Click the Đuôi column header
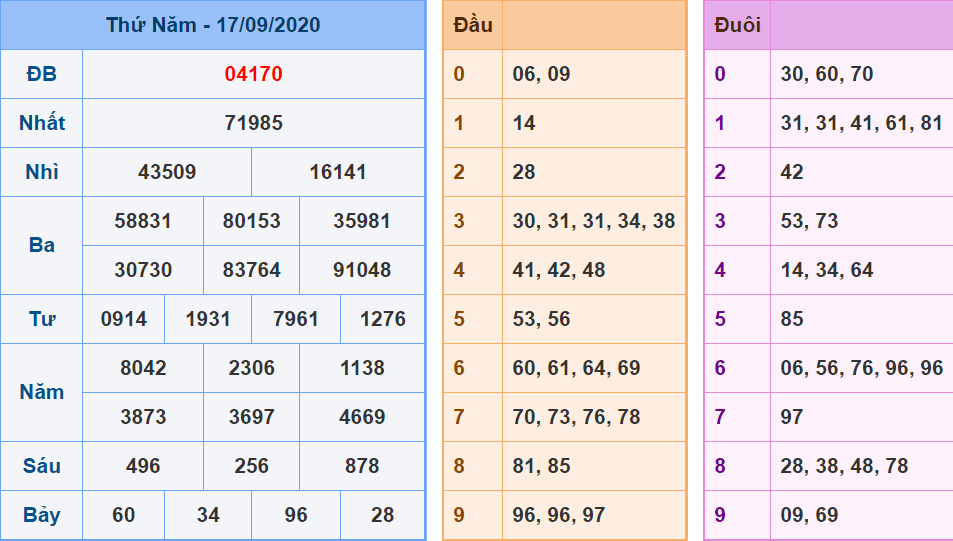Screen dimensions: 953x541 tap(737, 25)
